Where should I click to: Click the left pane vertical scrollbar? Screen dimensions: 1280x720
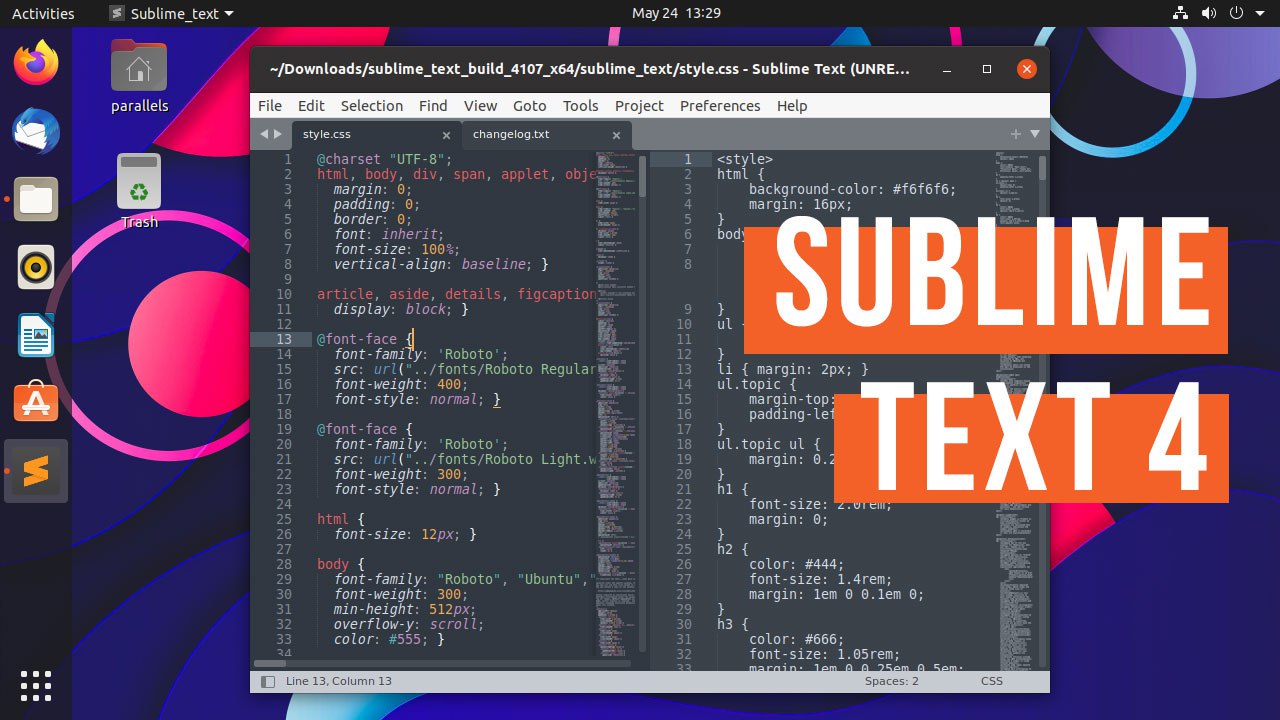click(x=642, y=174)
